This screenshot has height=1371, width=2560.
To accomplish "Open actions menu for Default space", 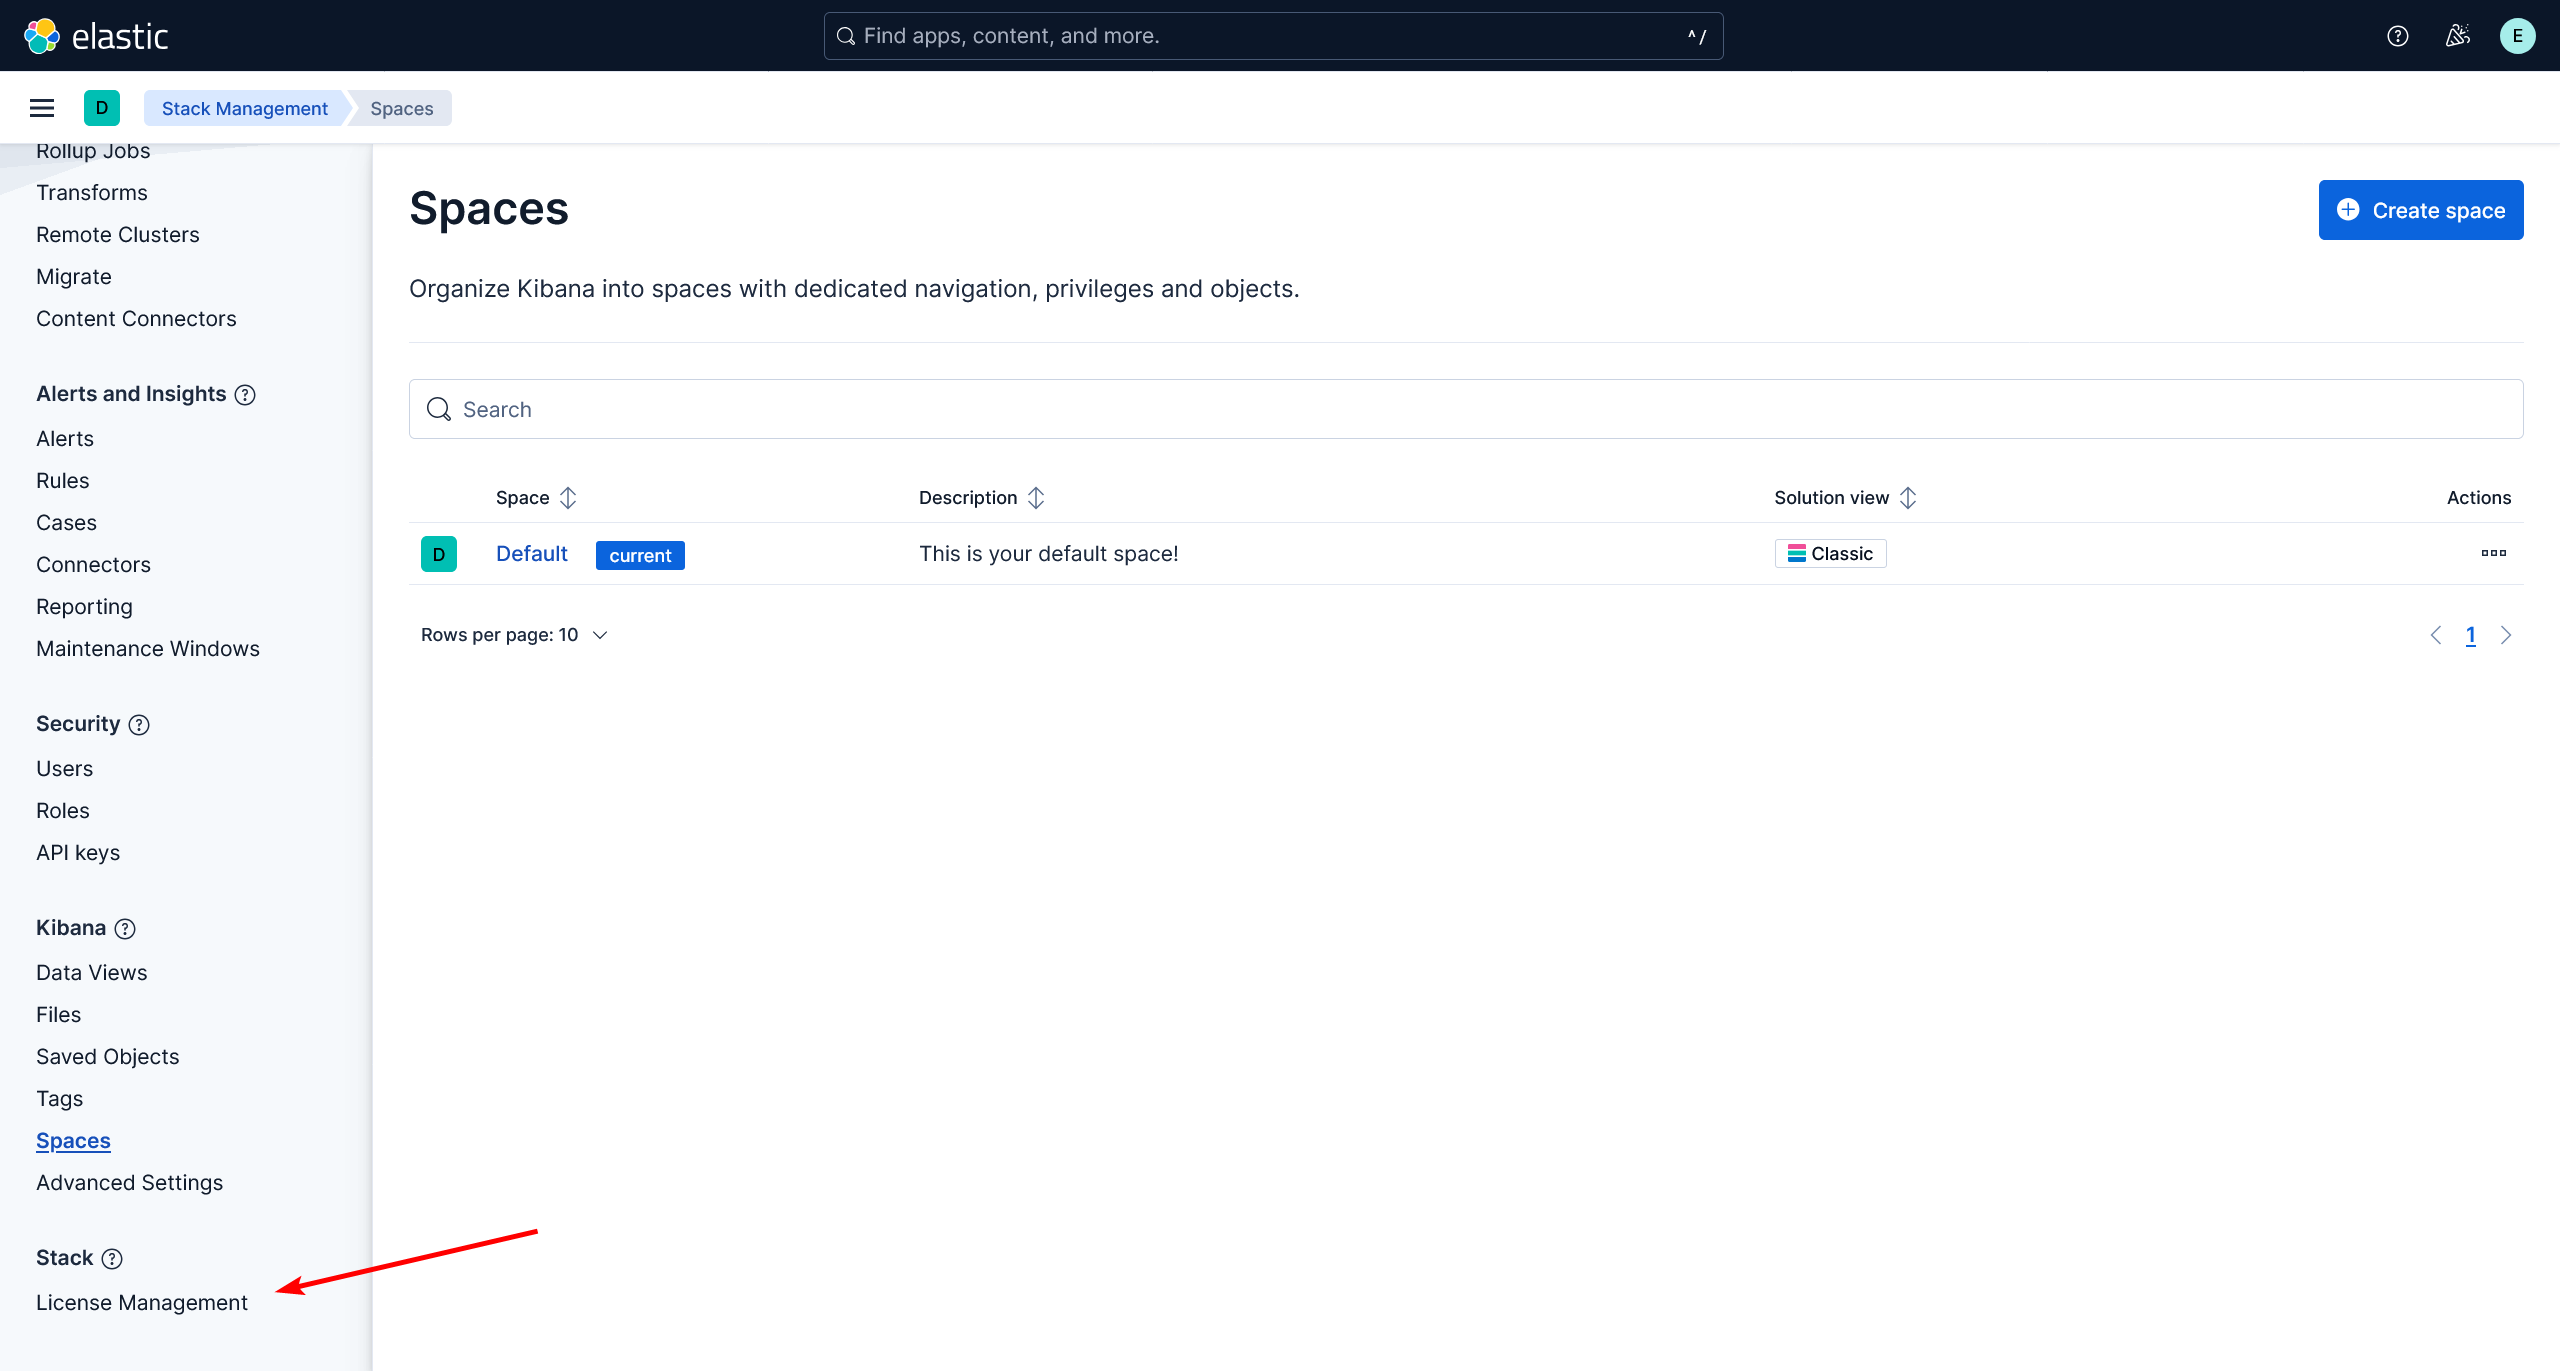I will [x=2493, y=553].
